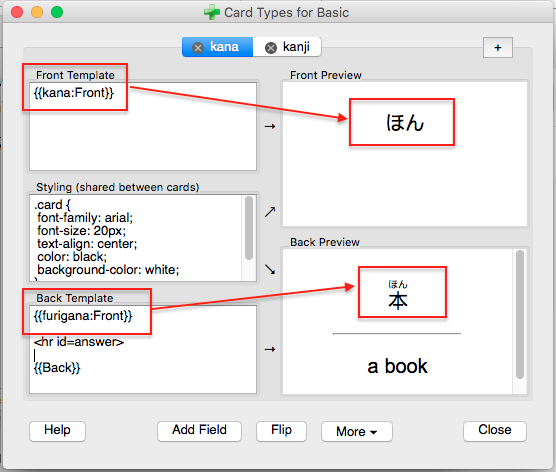
Task: Click the ほん text in Front Preview
Action: [405, 123]
